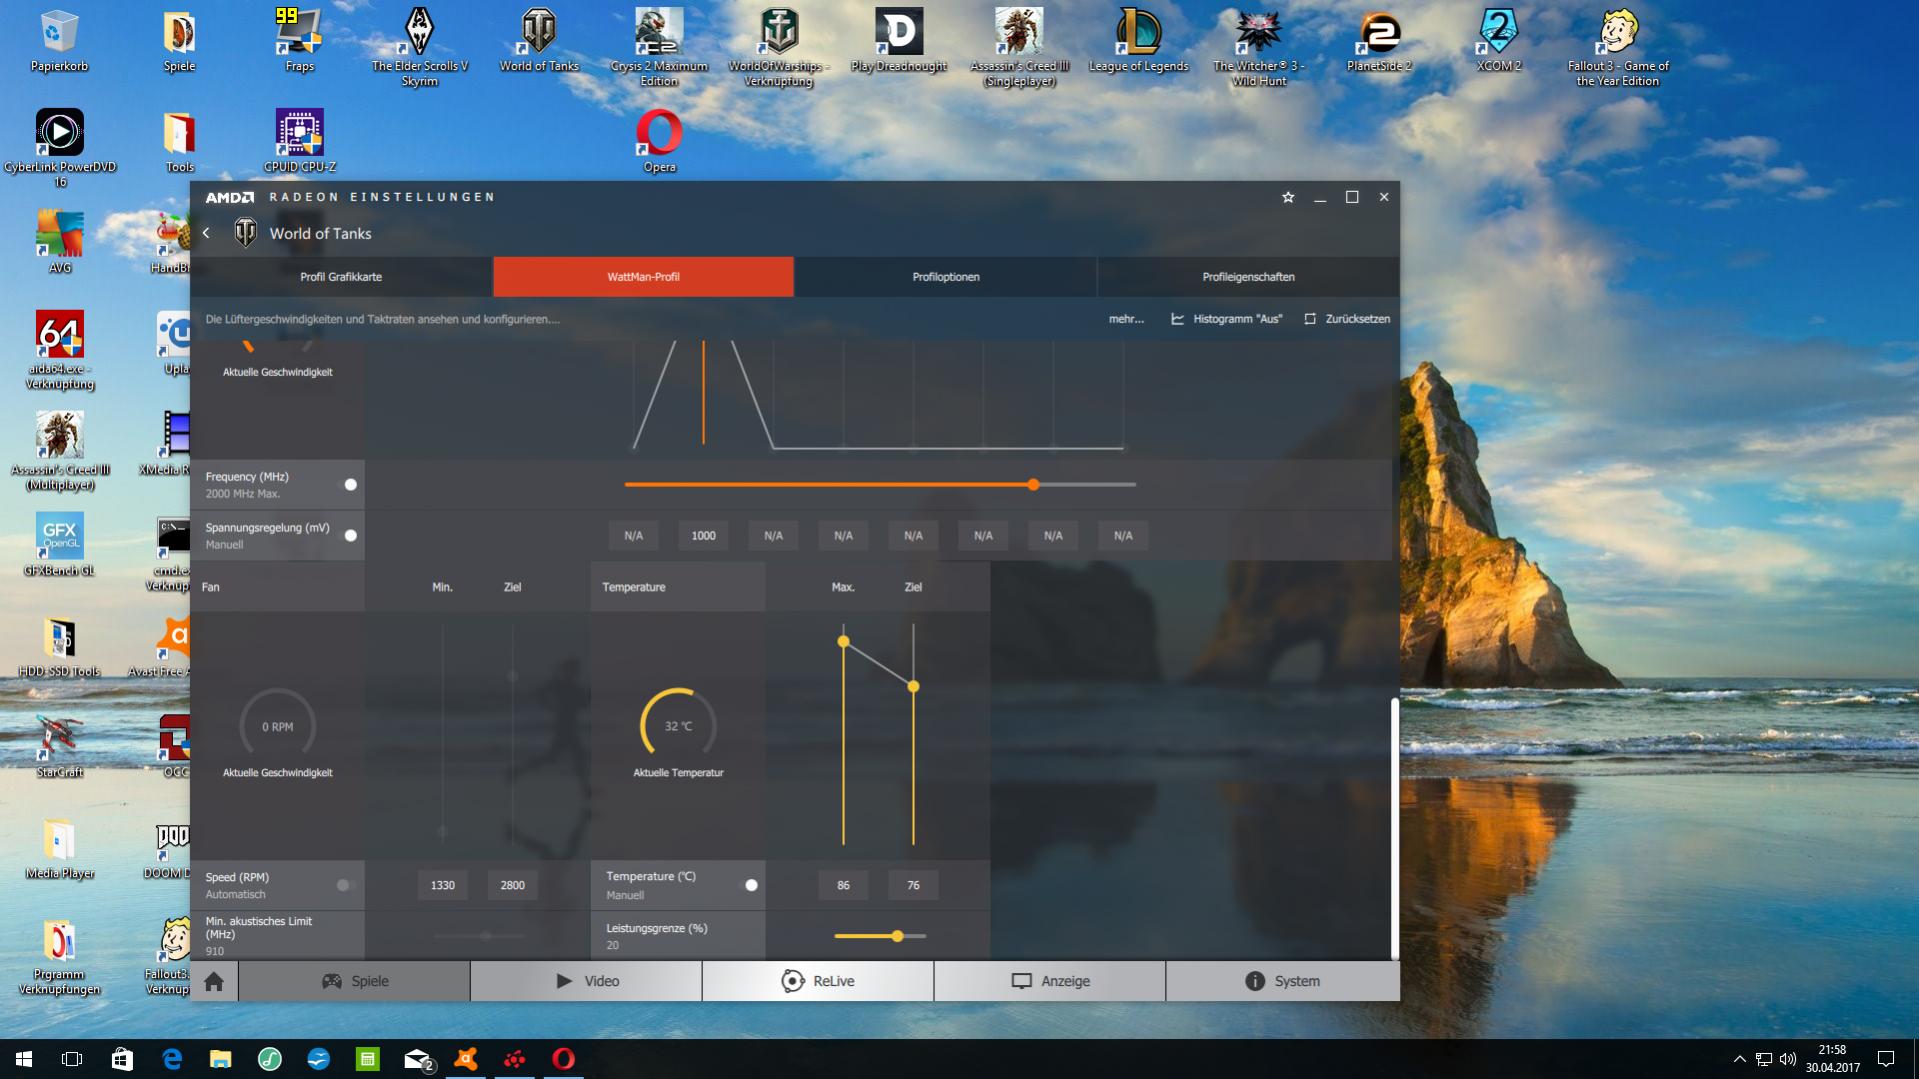Click the Histogramm "Aus" text

(1237, 319)
